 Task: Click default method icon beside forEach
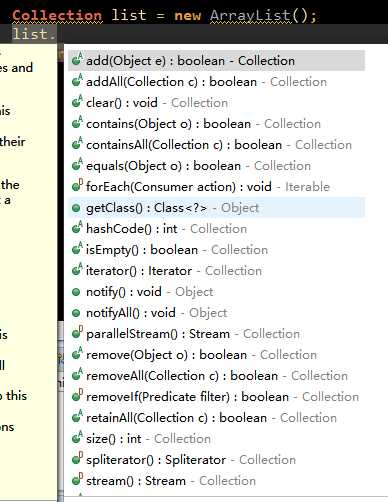point(77,185)
